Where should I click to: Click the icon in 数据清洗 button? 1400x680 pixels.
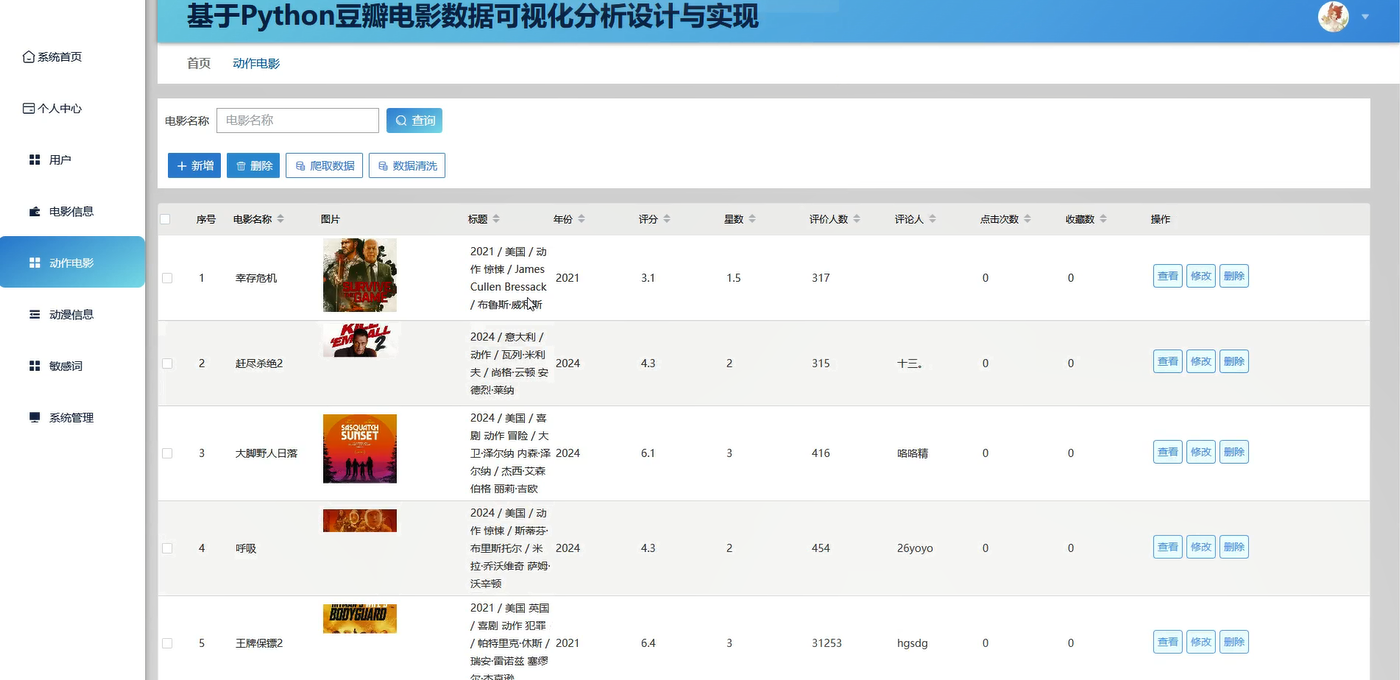click(x=383, y=166)
